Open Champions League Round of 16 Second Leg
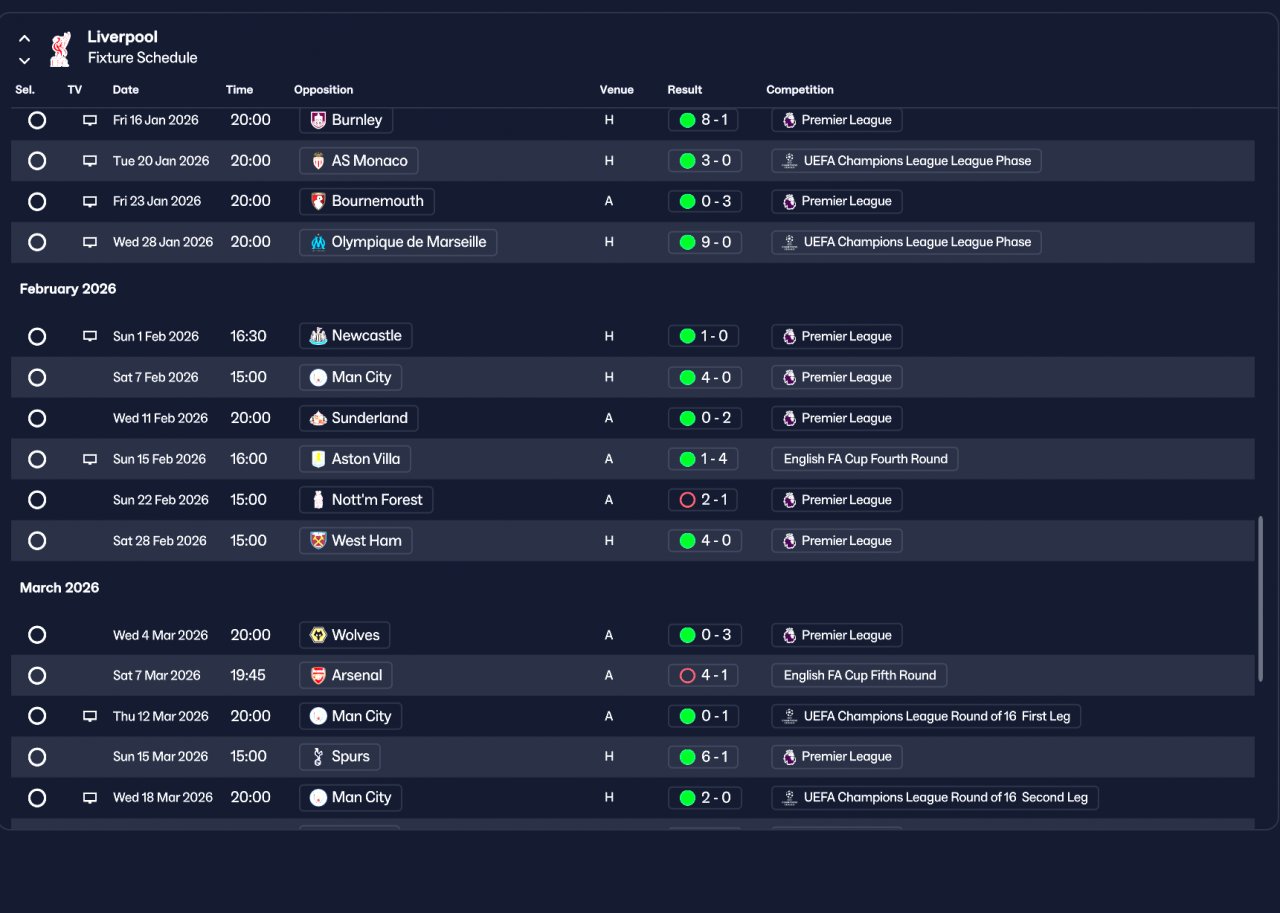 [x=935, y=797]
